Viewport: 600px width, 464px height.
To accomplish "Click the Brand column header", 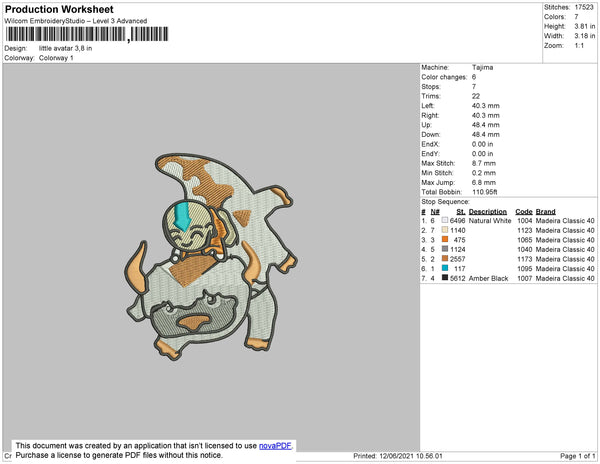I will coord(545,212).
